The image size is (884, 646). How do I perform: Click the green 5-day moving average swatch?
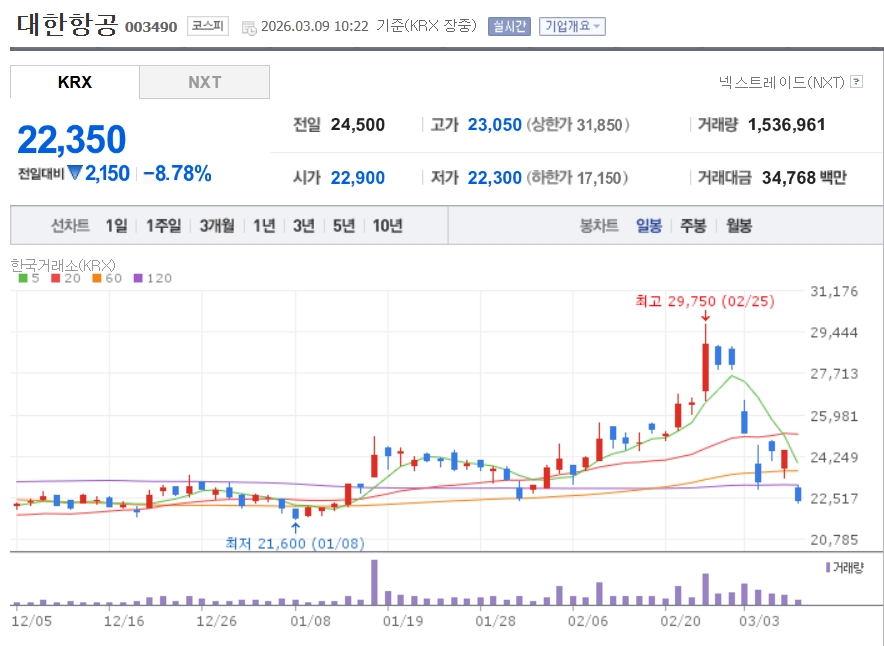tap(23, 278)
